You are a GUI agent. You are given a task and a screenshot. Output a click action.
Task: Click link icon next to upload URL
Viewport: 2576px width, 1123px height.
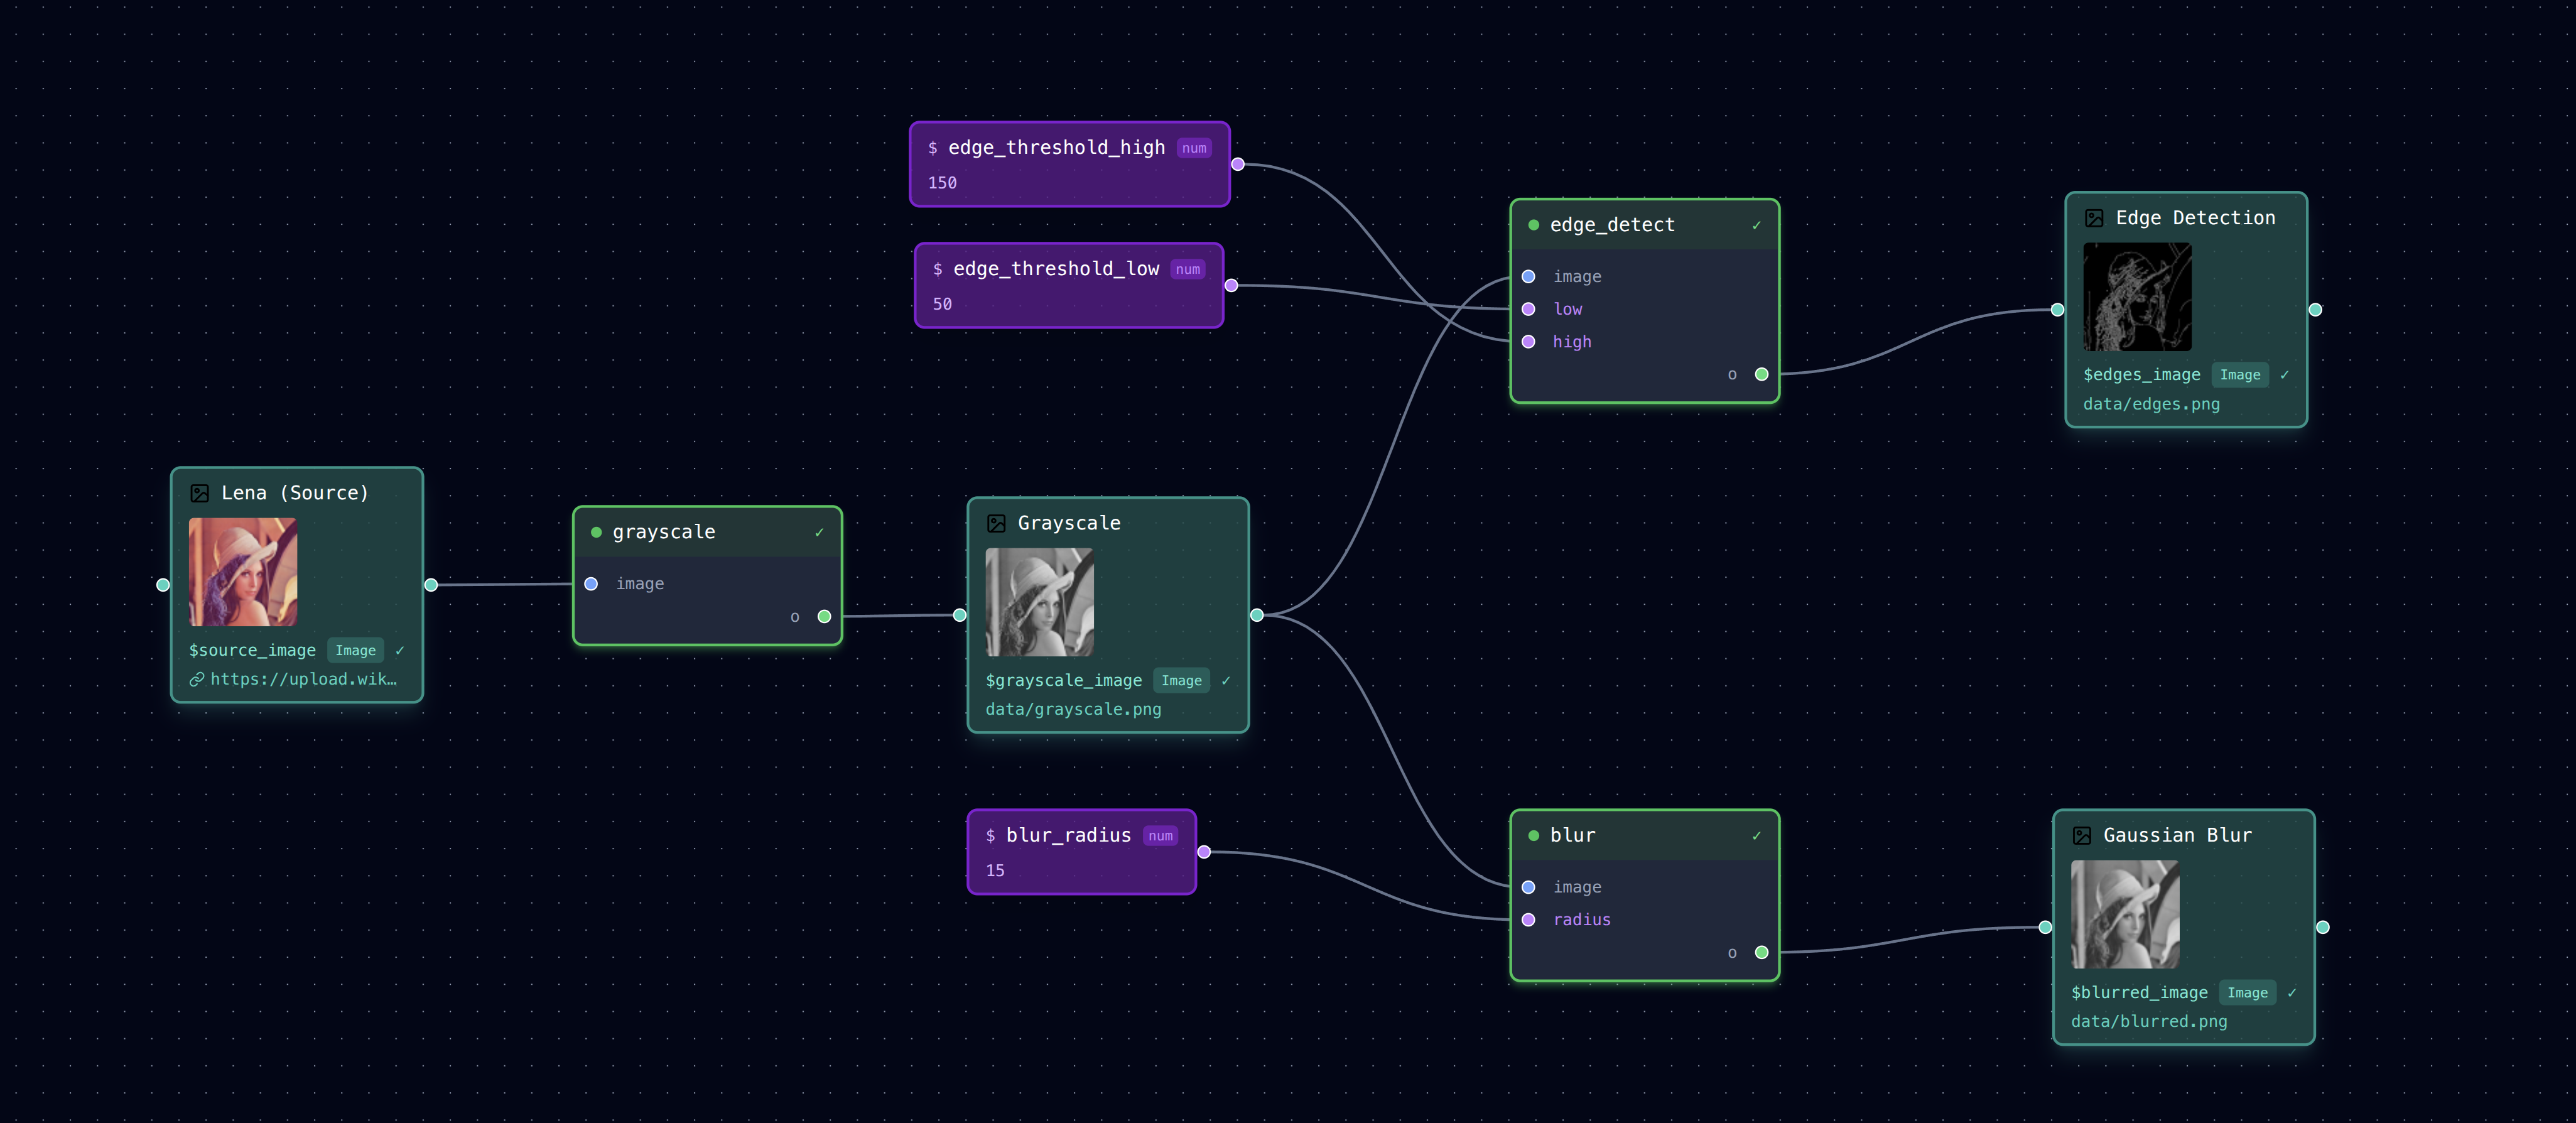pyautogui.click(x=197, y=679)
